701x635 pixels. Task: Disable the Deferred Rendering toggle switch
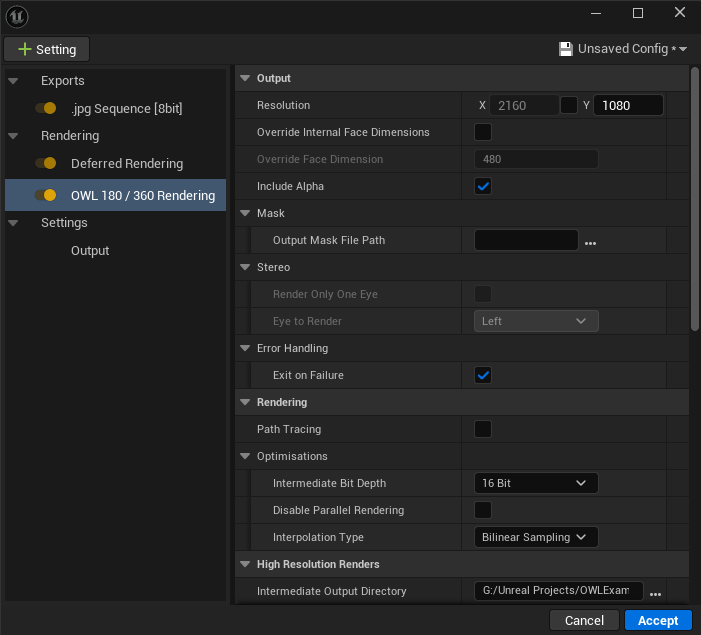(x=45, y=163)
